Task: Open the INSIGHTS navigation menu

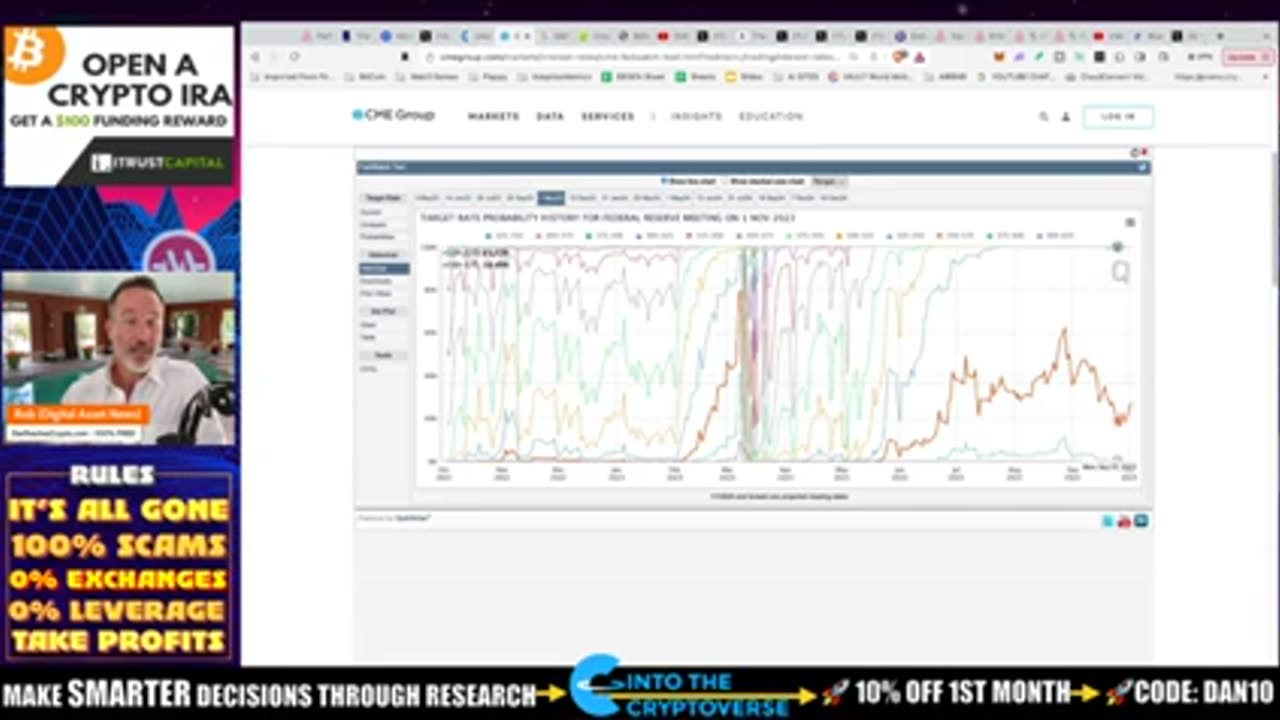Action: [696, 116]
